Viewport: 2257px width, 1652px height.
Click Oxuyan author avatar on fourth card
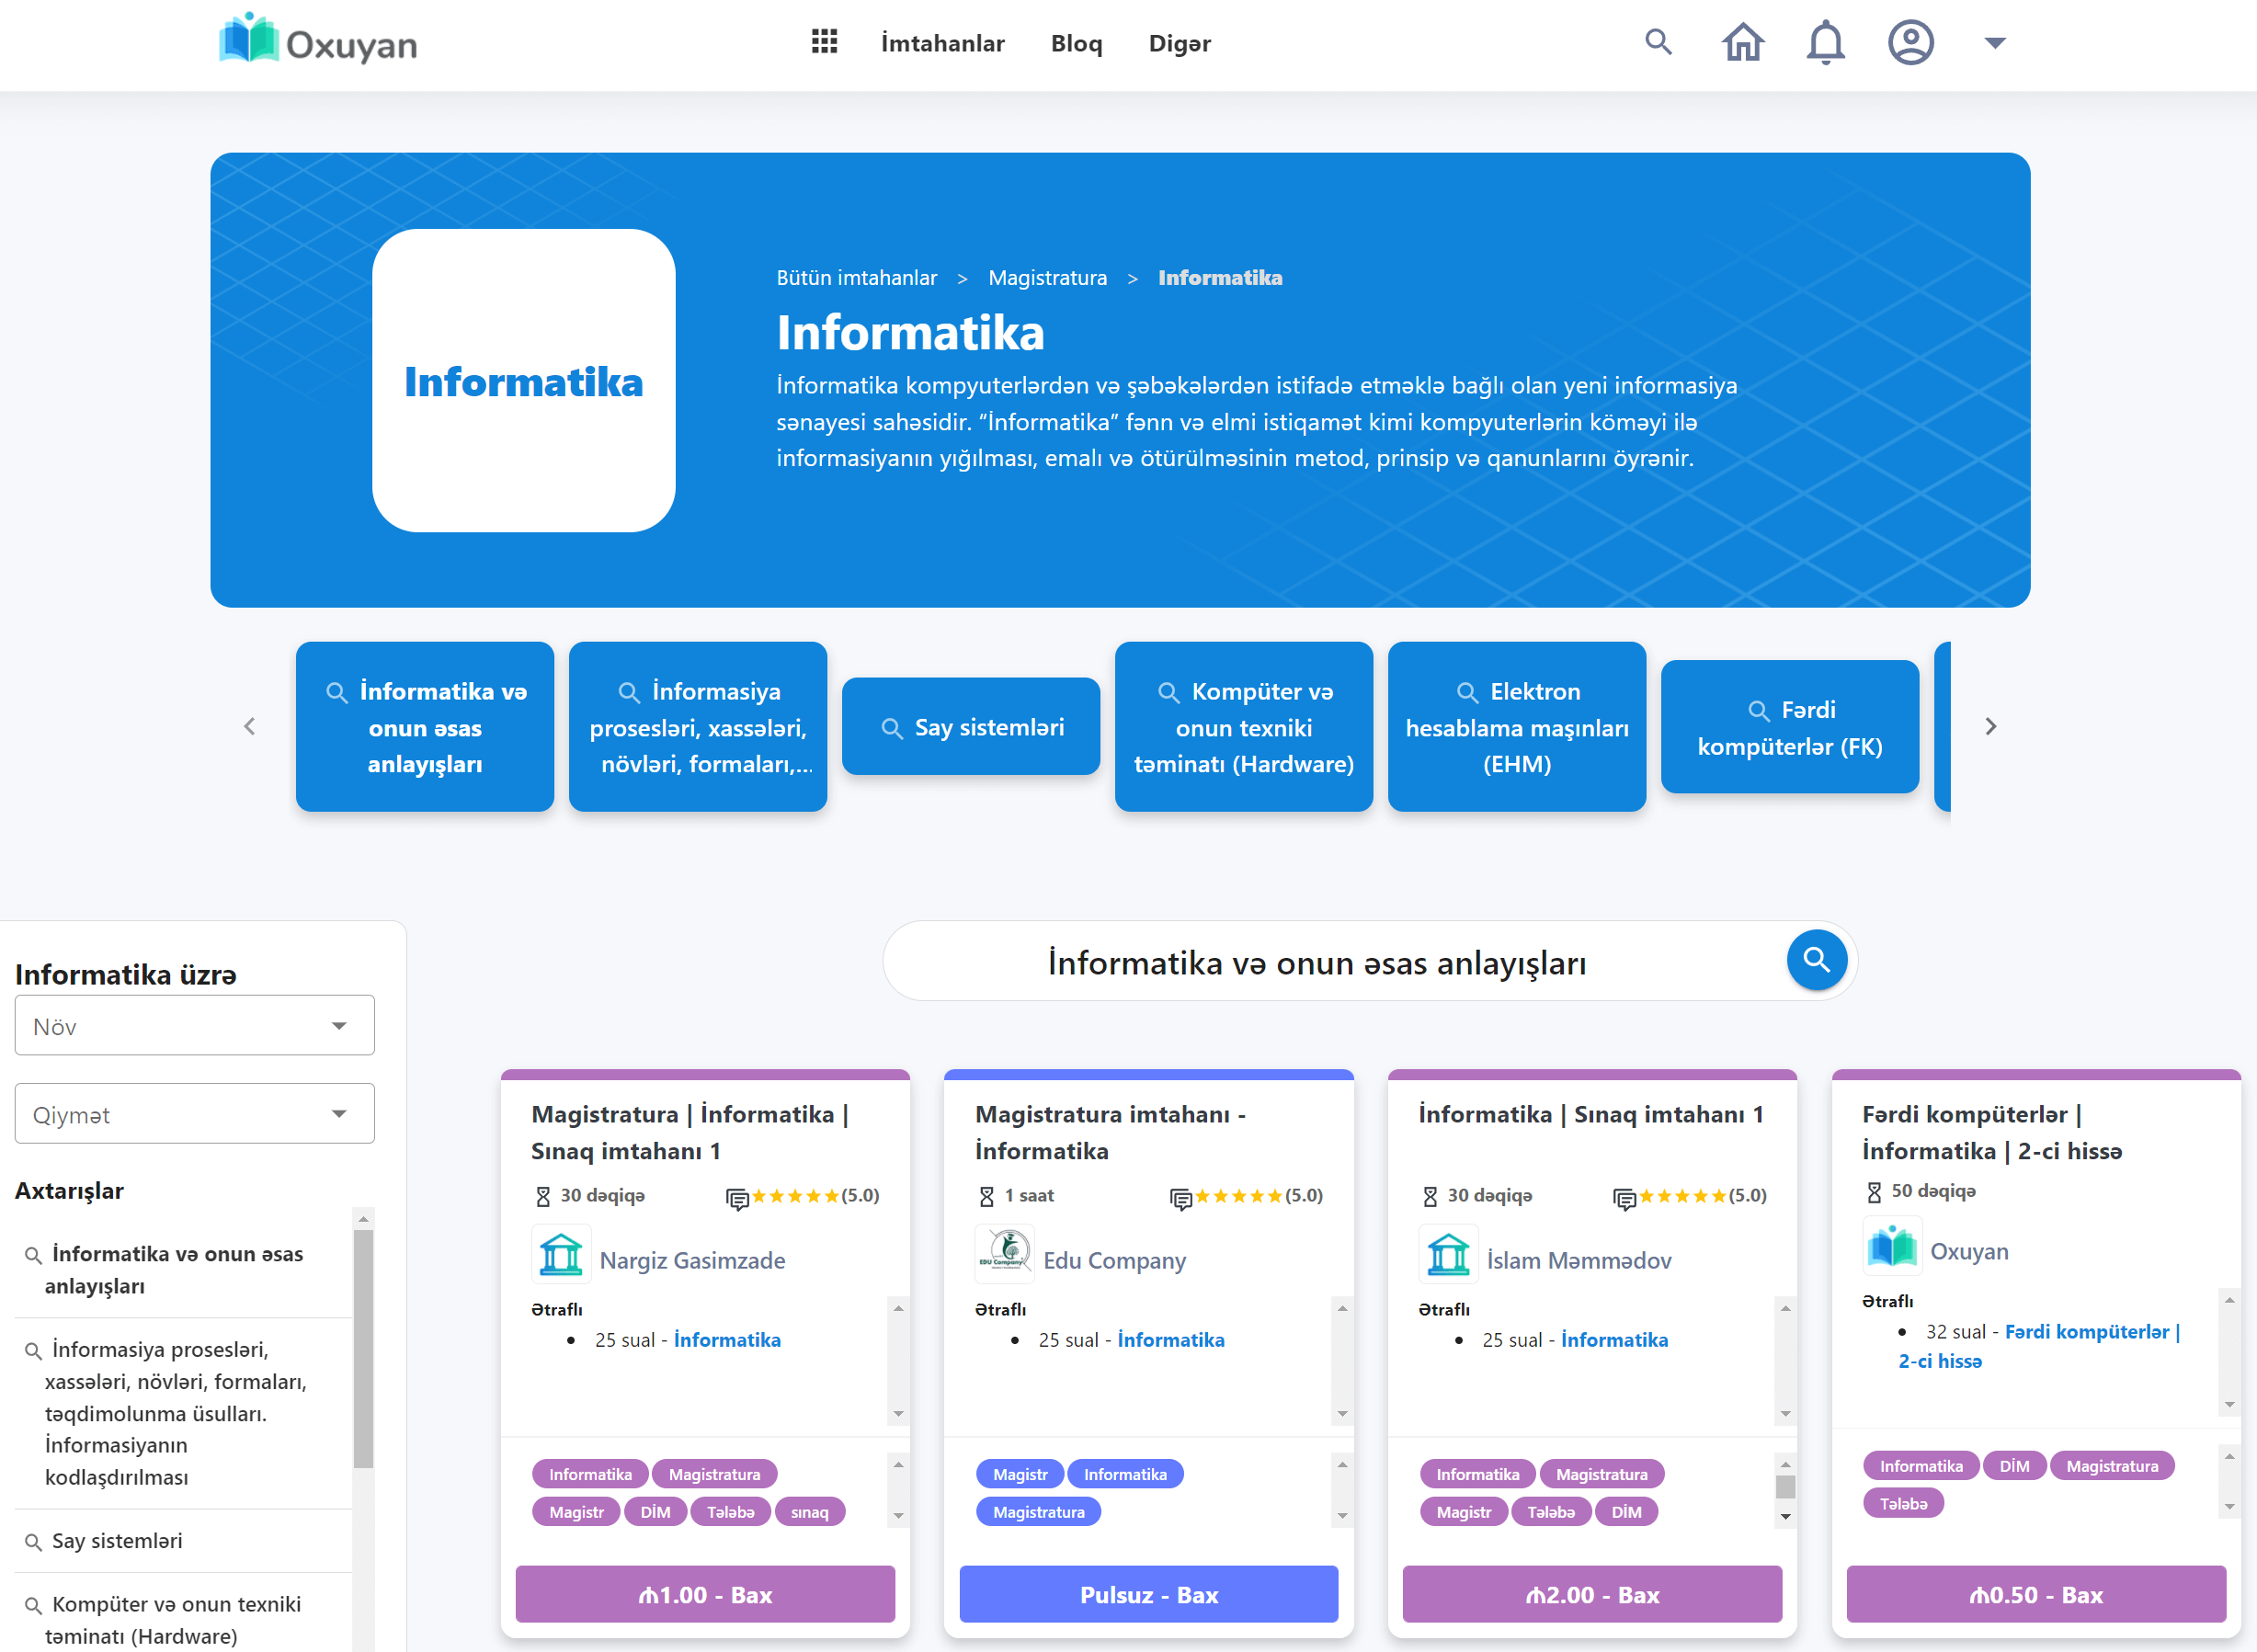[1892, 1246]
